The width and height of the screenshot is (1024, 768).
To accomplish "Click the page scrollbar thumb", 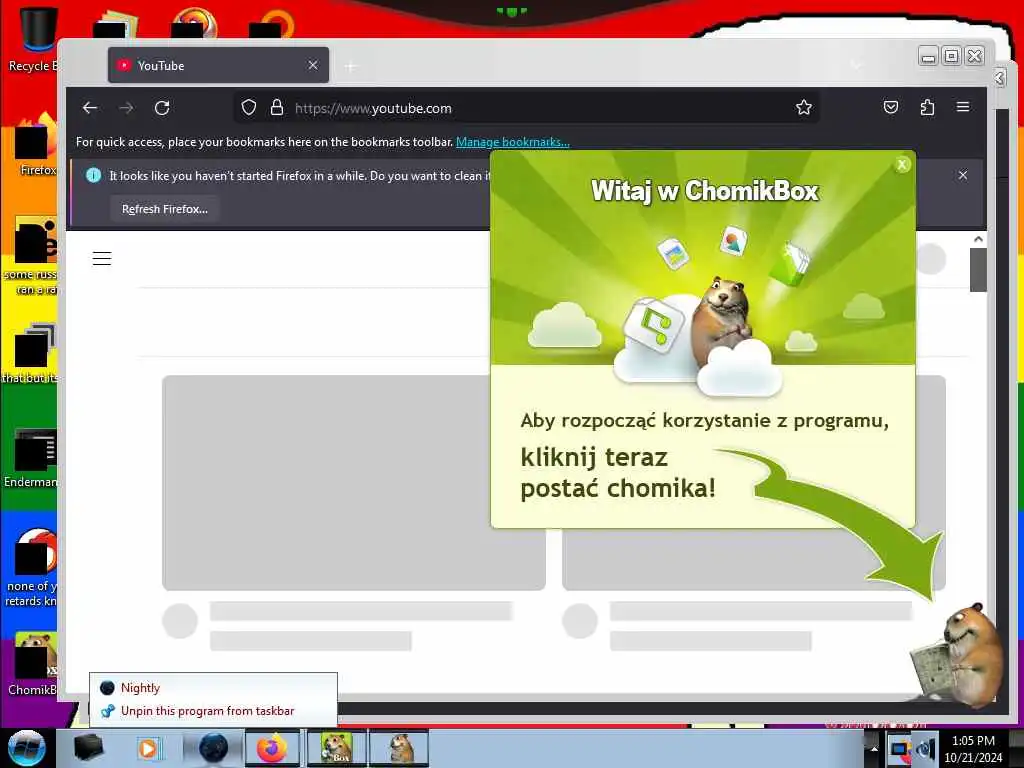I will 978,270.
